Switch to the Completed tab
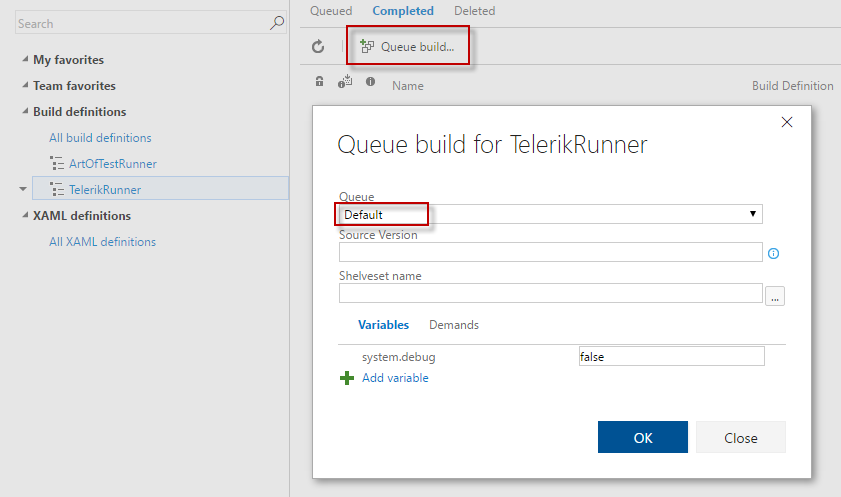841x497 pixels. coord(403,11)
